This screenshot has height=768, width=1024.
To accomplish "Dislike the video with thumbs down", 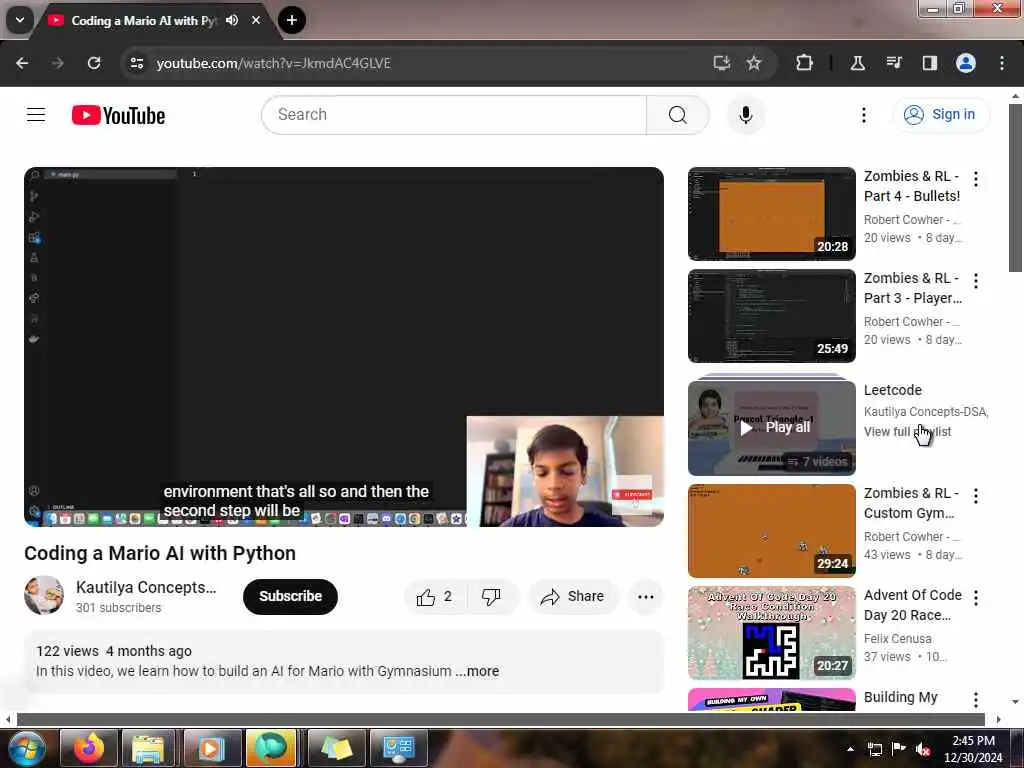I will (491, 596).
